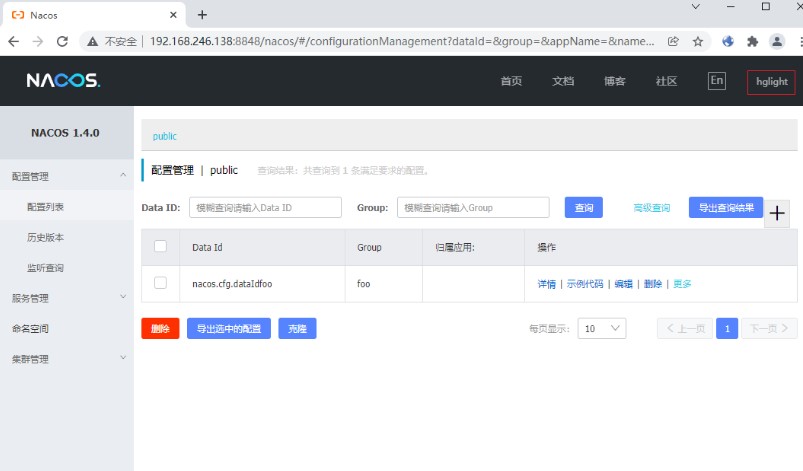Open the page size dropdown showing 10

[x=602, y=329]
